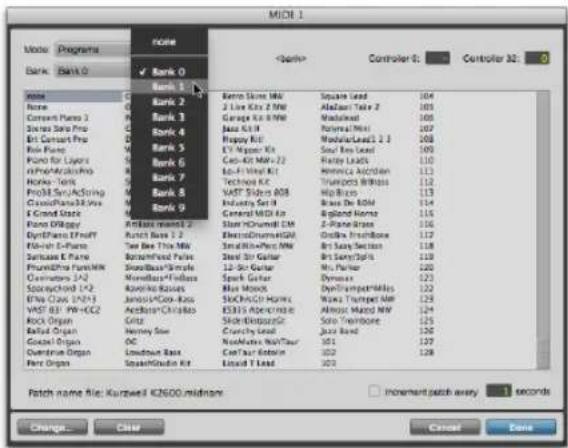Click the increment seconds number field

tap(499, 391)
